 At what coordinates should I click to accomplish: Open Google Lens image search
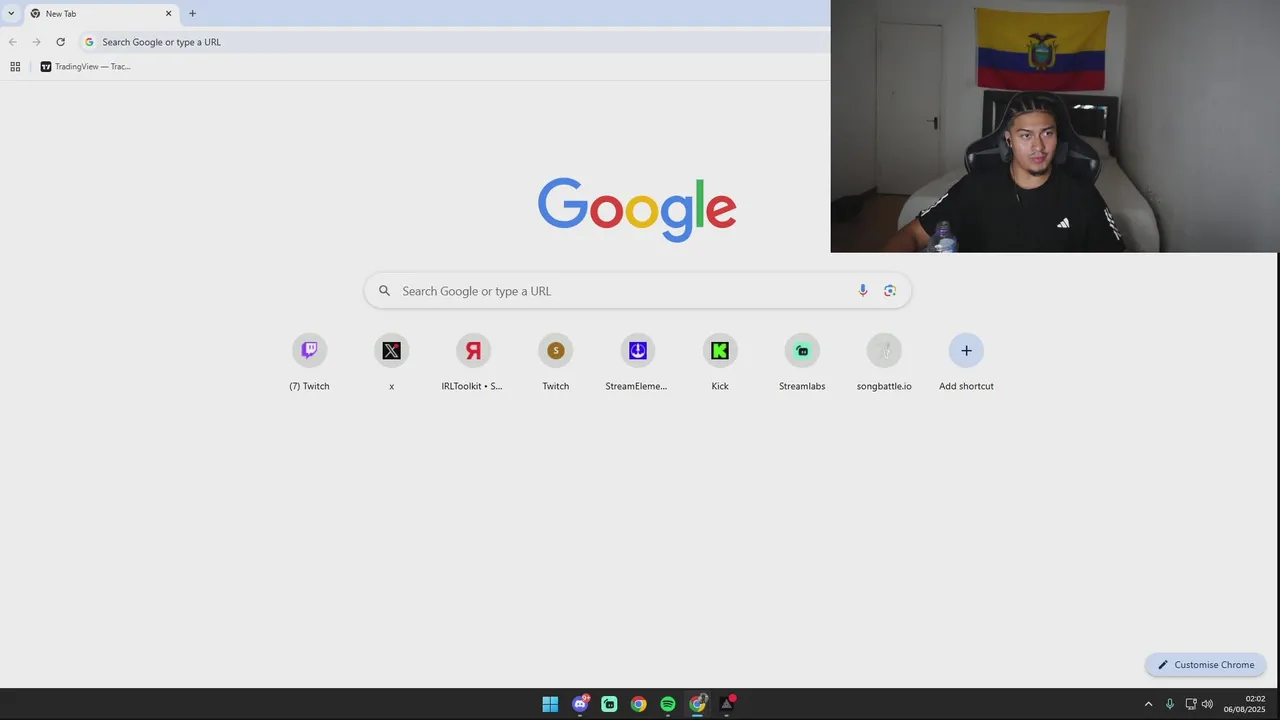pyautogui.click(x=890, y=291)
